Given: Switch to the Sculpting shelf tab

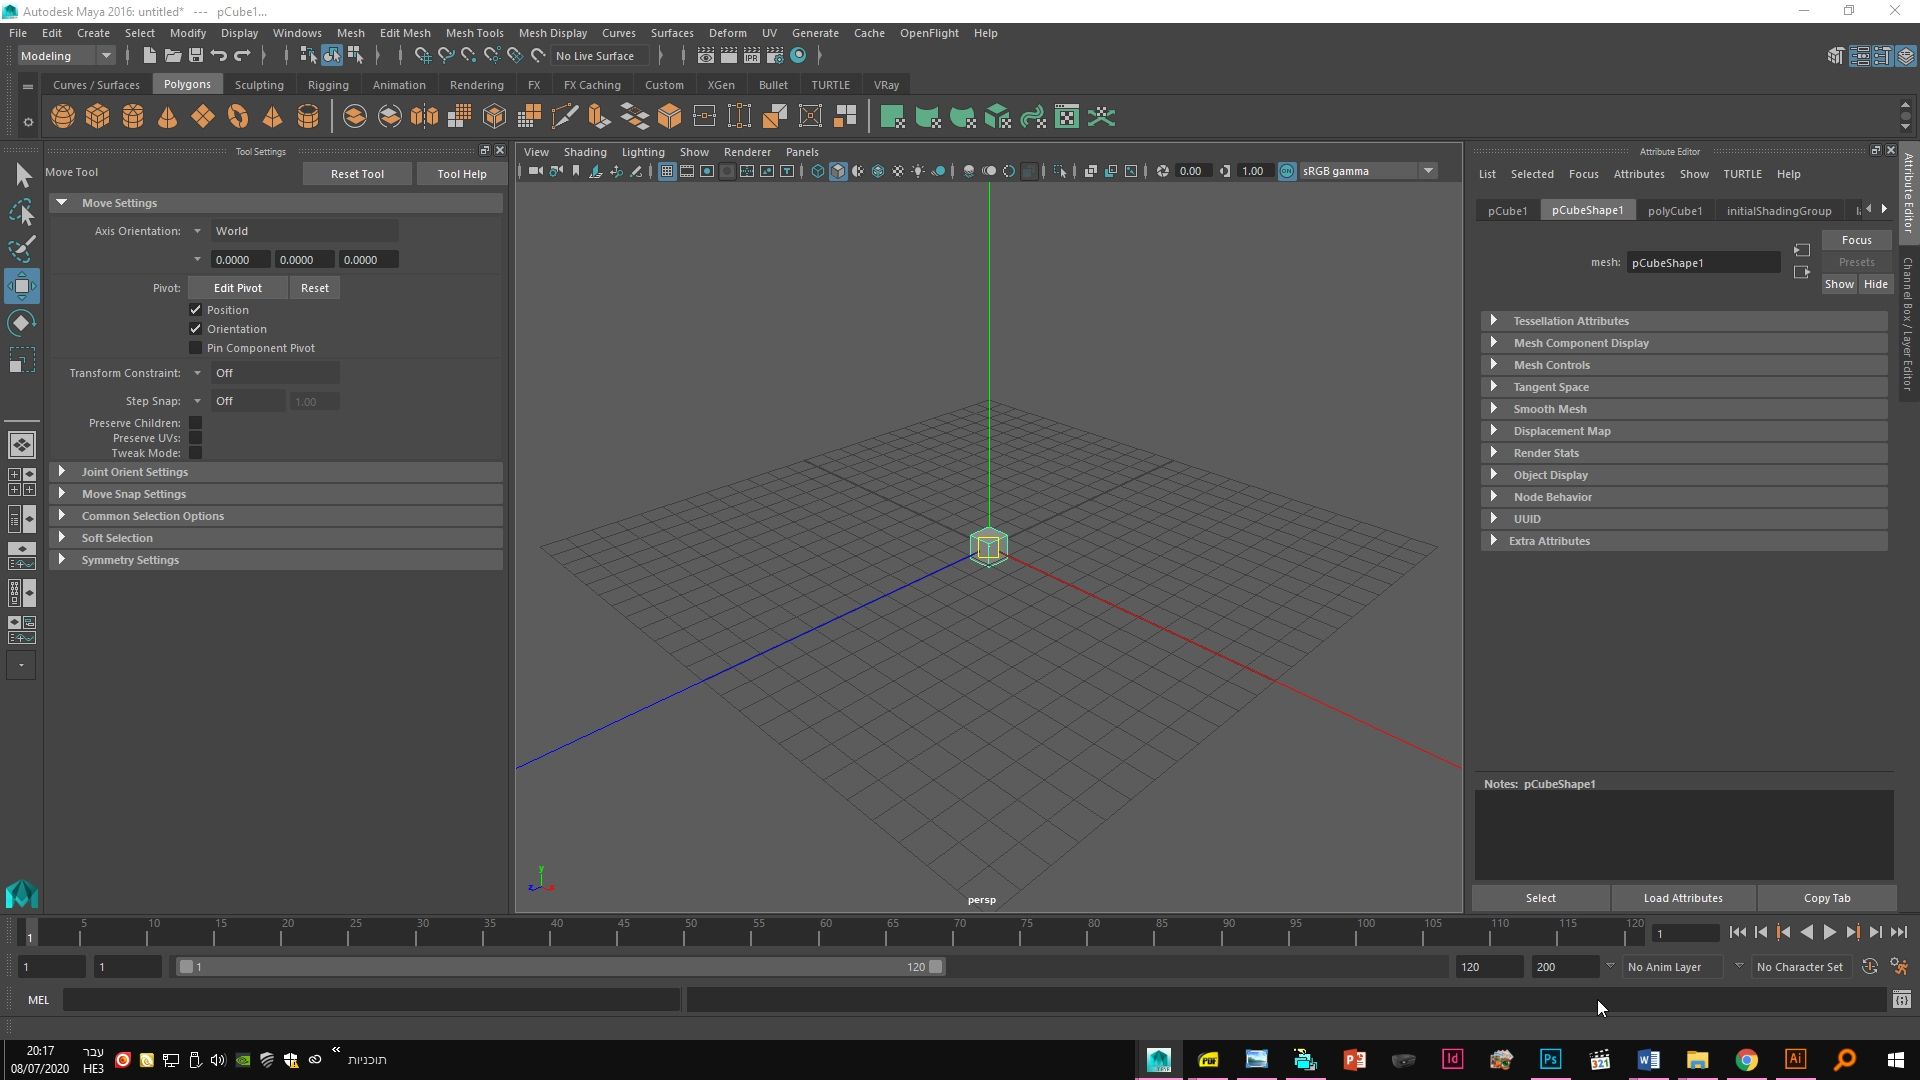Looking at the screenshot, I should tap(259, 85).
